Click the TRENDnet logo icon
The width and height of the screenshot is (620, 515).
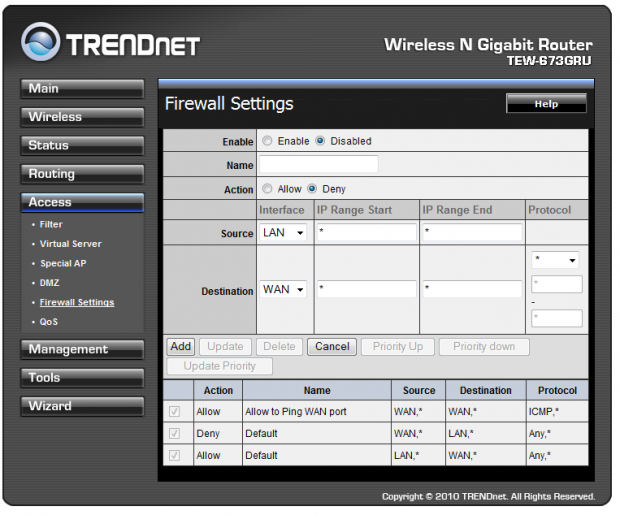click(x=40, y=42)
